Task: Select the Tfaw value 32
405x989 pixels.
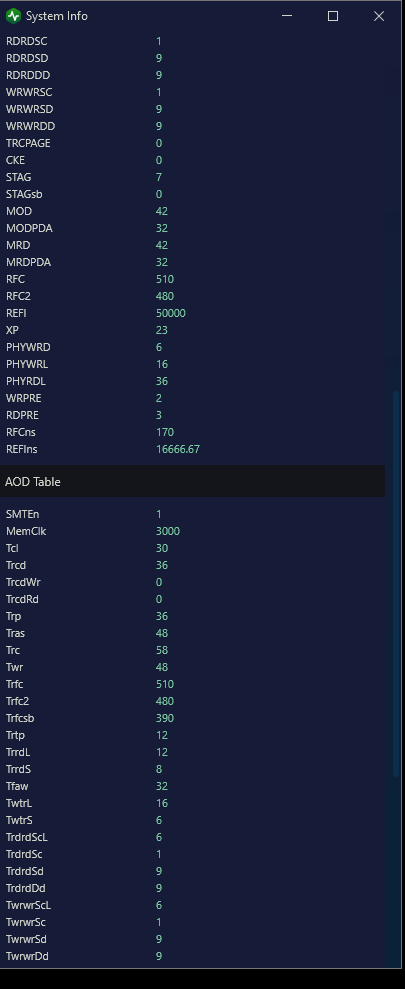Action: pyautogui.click(x=161, y=786)
